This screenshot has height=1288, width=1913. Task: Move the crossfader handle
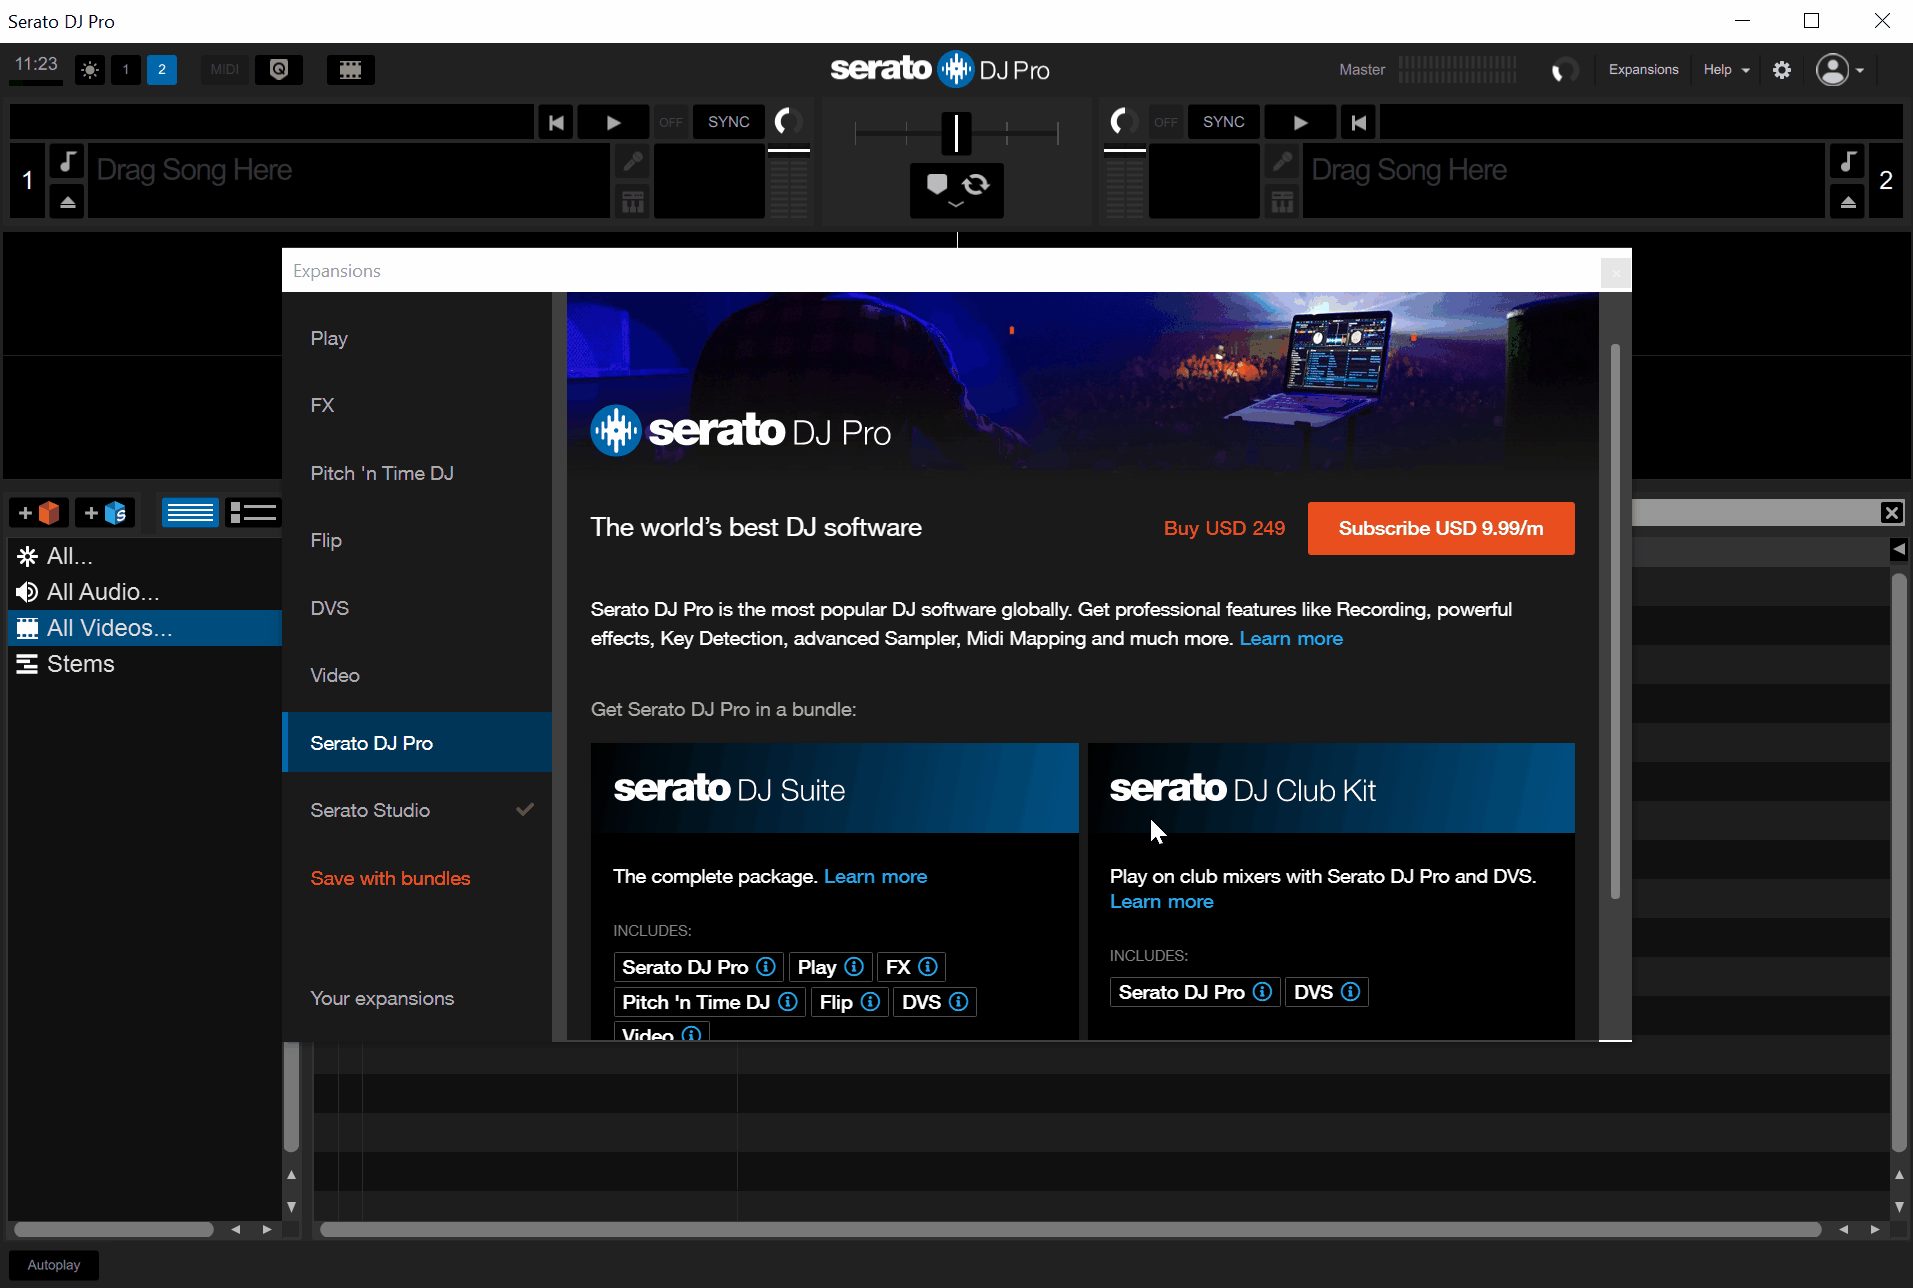click(x=956, y=133)
